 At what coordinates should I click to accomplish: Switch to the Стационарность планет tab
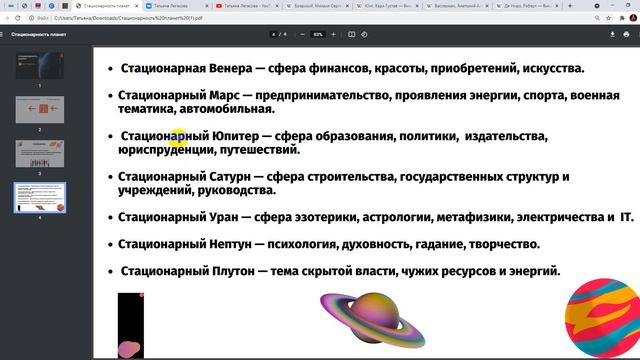106,6
